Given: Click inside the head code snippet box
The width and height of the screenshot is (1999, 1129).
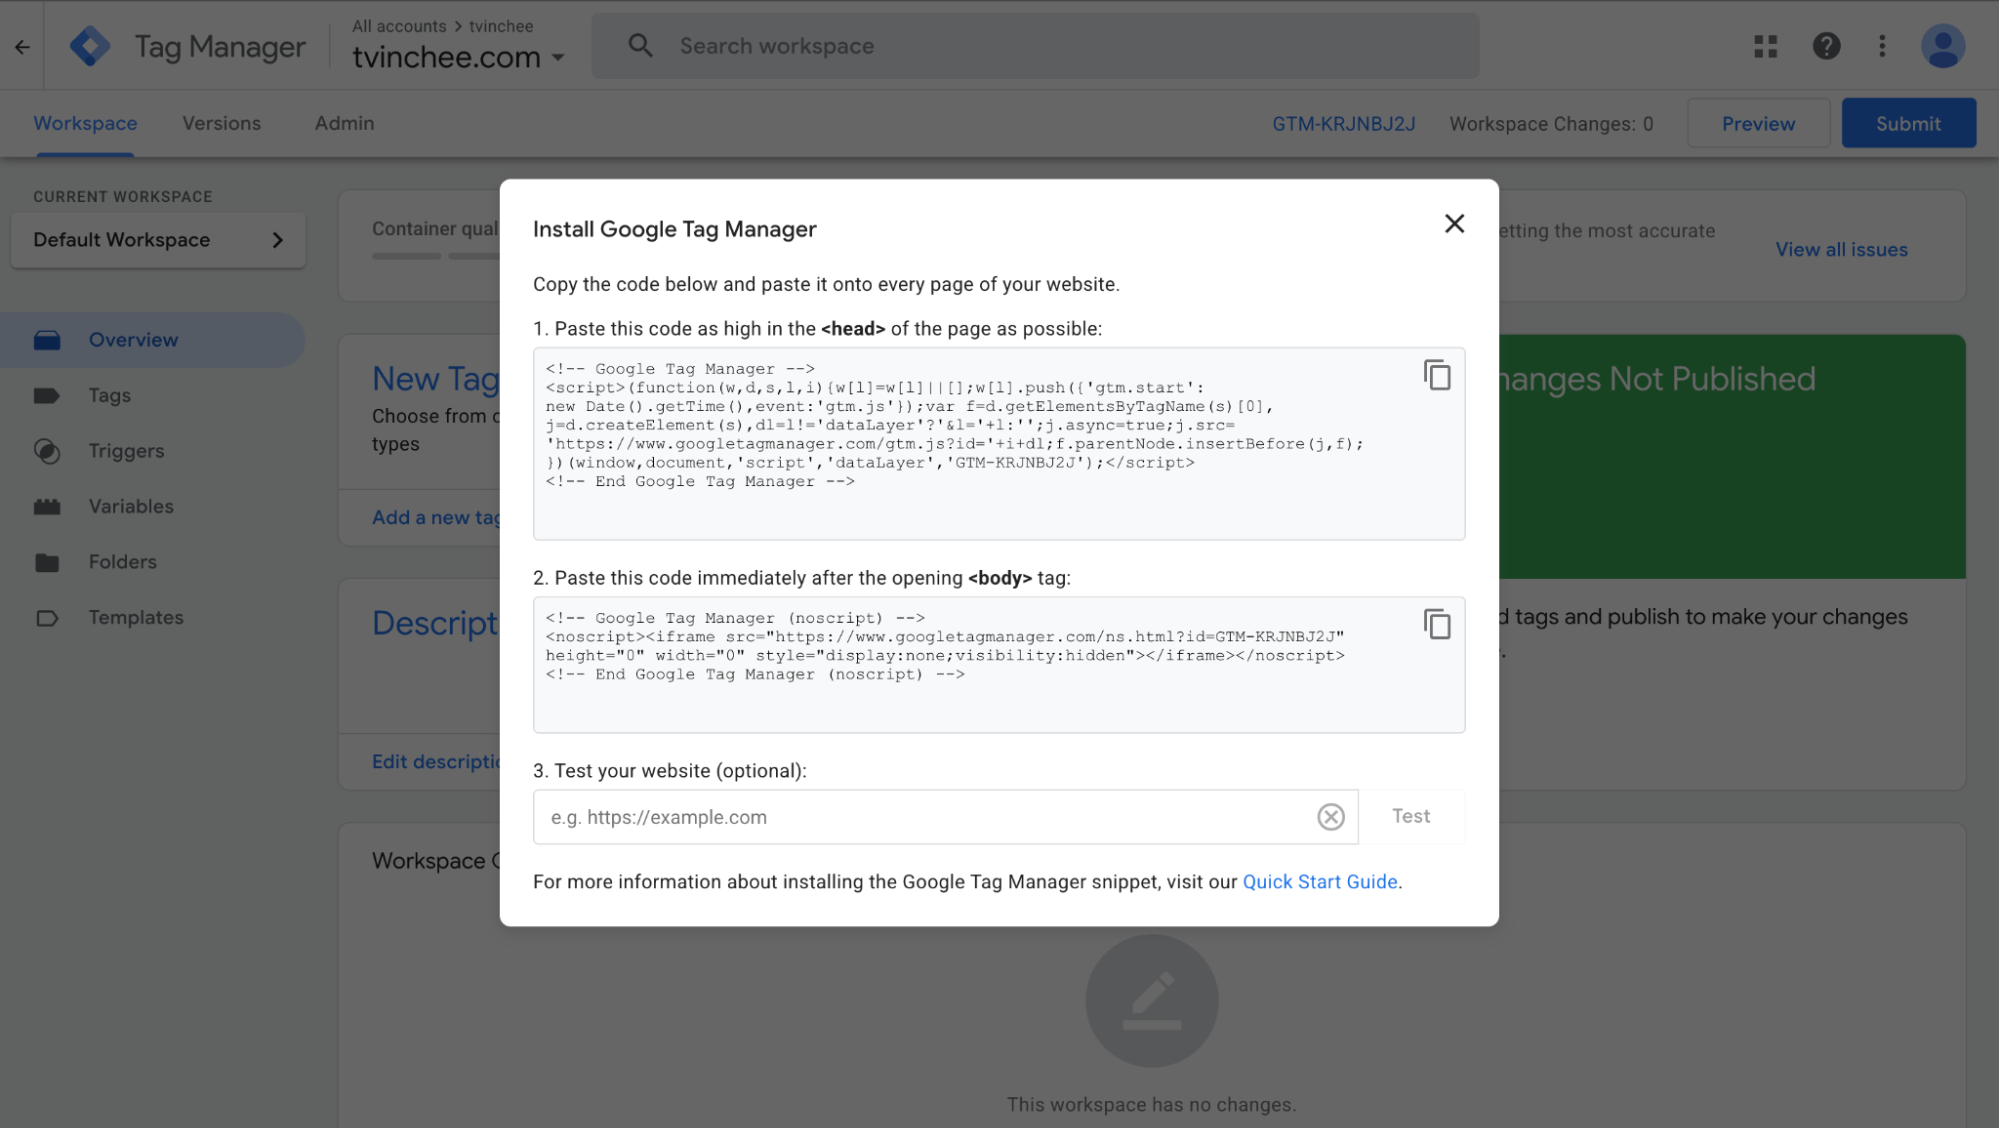Looking at the screenshot, I should point(999,444).
